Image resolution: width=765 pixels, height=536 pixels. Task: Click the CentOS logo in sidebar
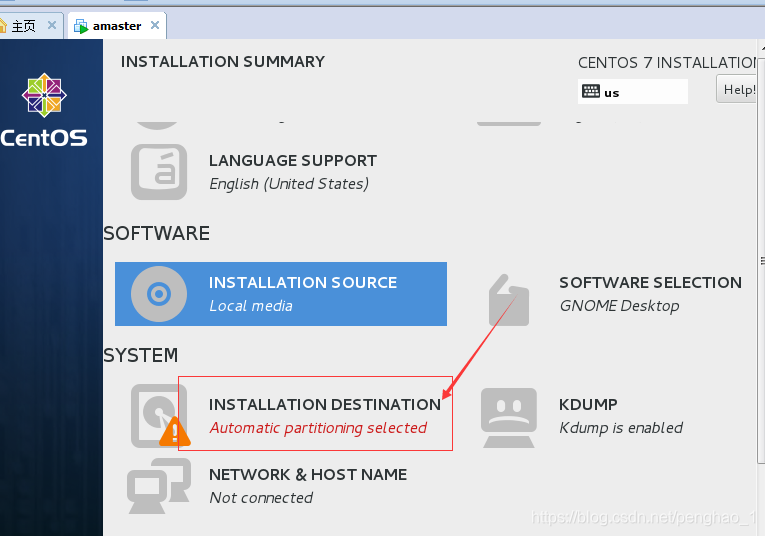pos(44,110)
